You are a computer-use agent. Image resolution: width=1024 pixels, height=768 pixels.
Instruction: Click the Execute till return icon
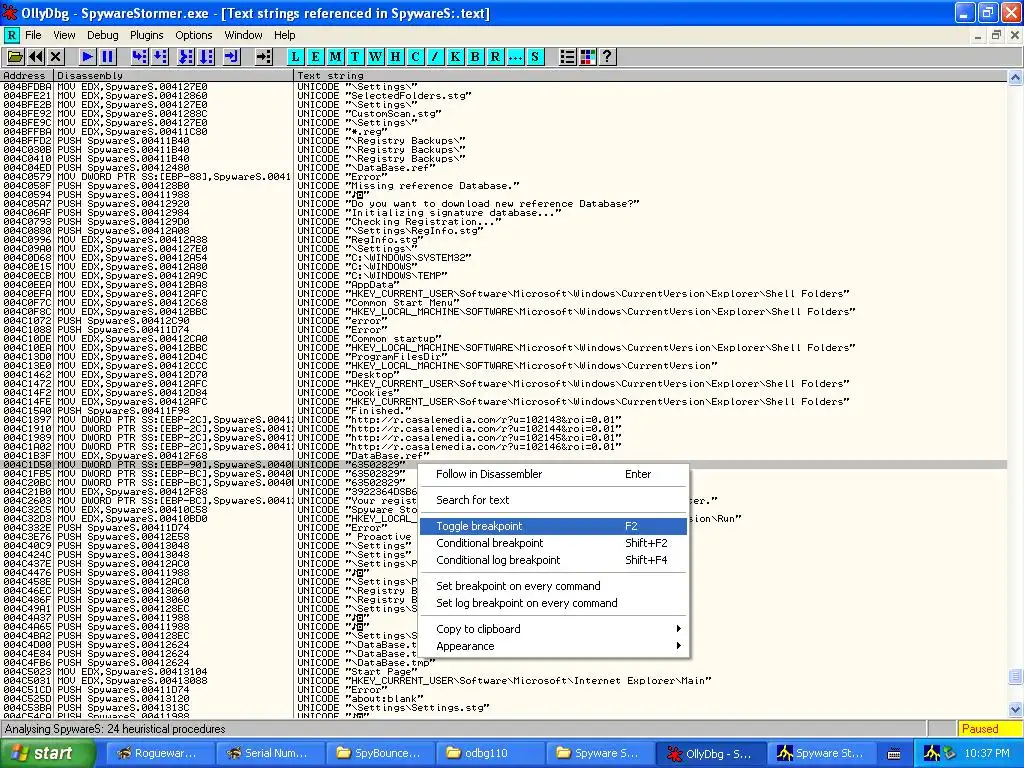[232, 57]
